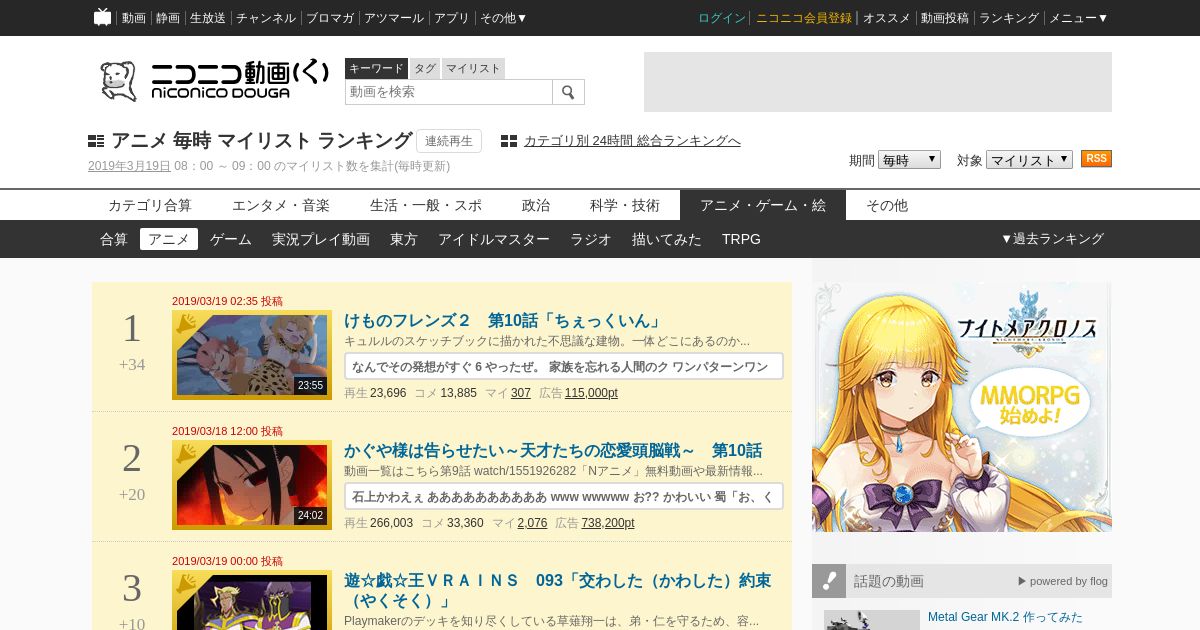The width and height of the screenshot is (1200, 630).
Task: Open Metal Gear MK.2 作ってみた link
Action: click(1005, 617)
